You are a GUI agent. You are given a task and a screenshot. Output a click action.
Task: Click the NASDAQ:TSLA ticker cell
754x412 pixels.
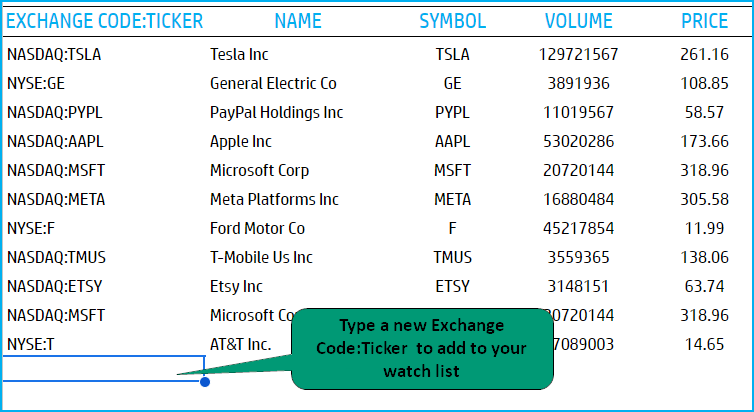54,55
